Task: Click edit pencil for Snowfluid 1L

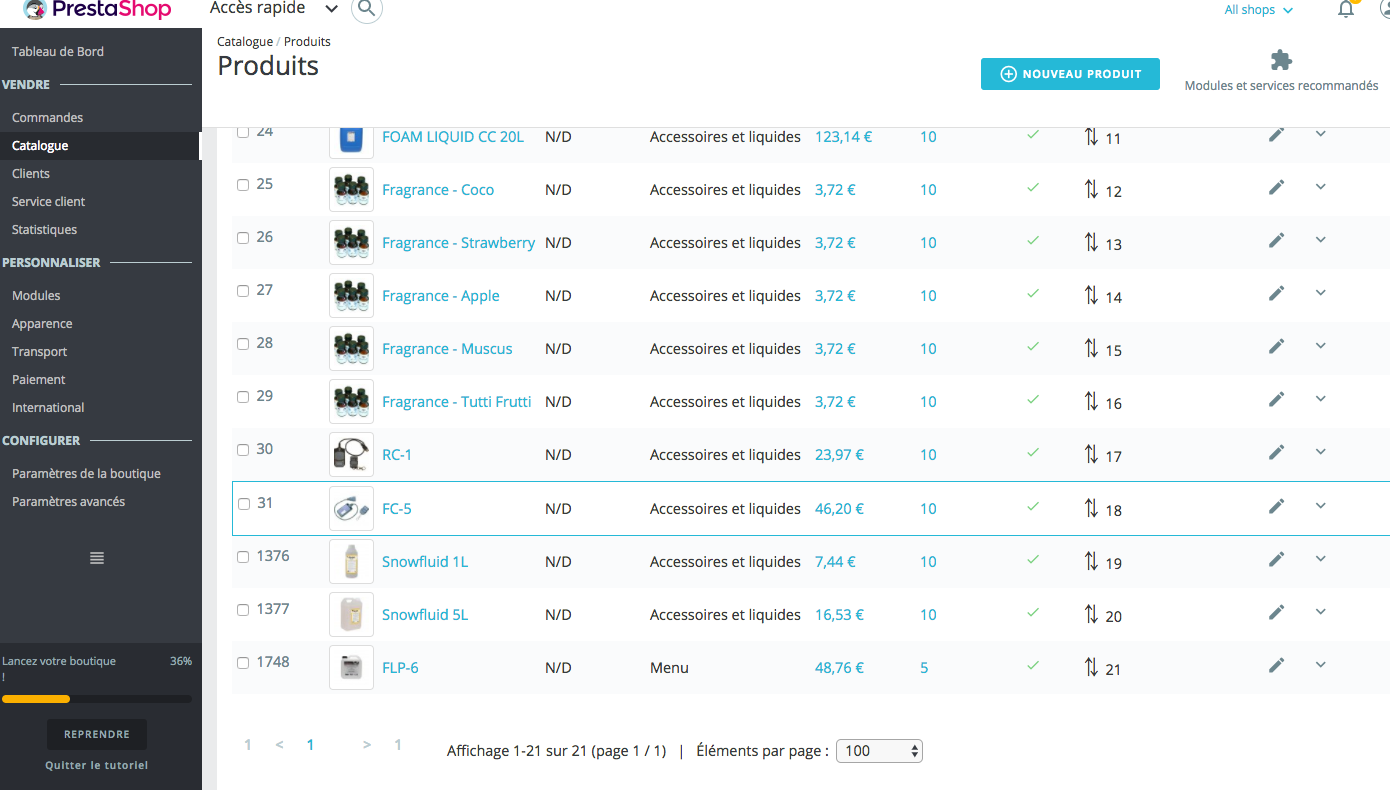Action: 1276,559
